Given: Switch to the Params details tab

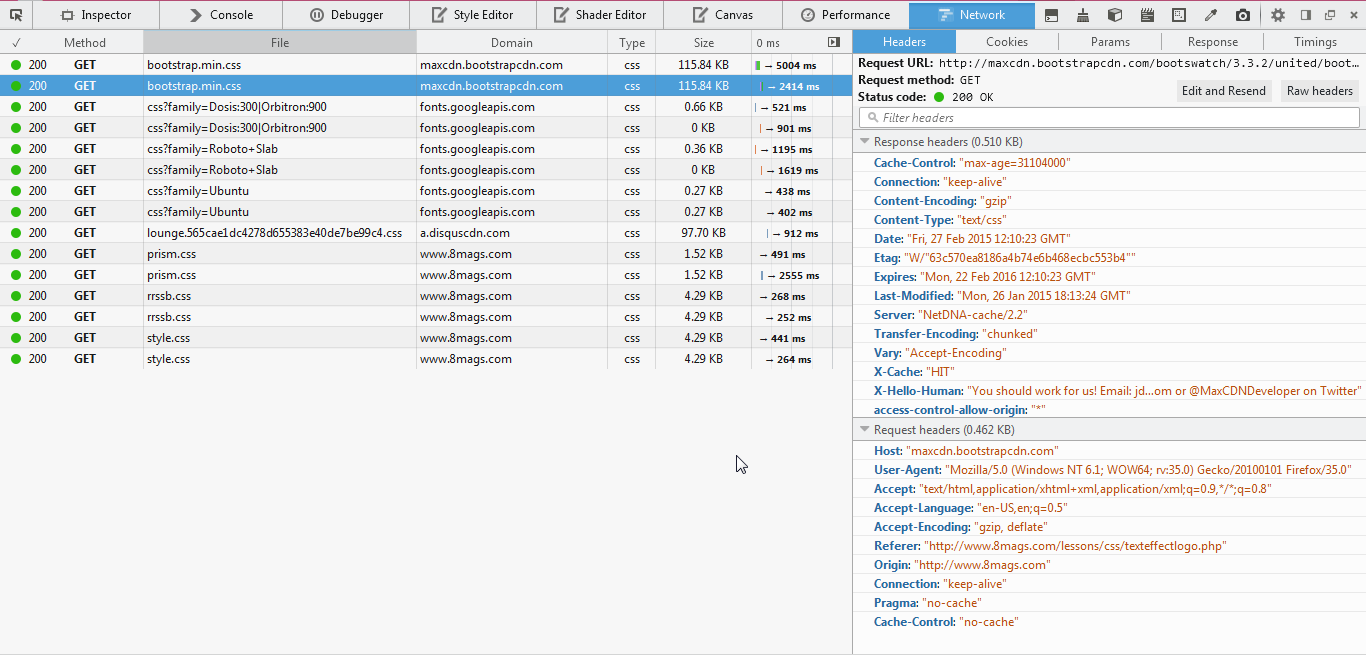Looking at the screenshot, I should tap(1110, 42).
